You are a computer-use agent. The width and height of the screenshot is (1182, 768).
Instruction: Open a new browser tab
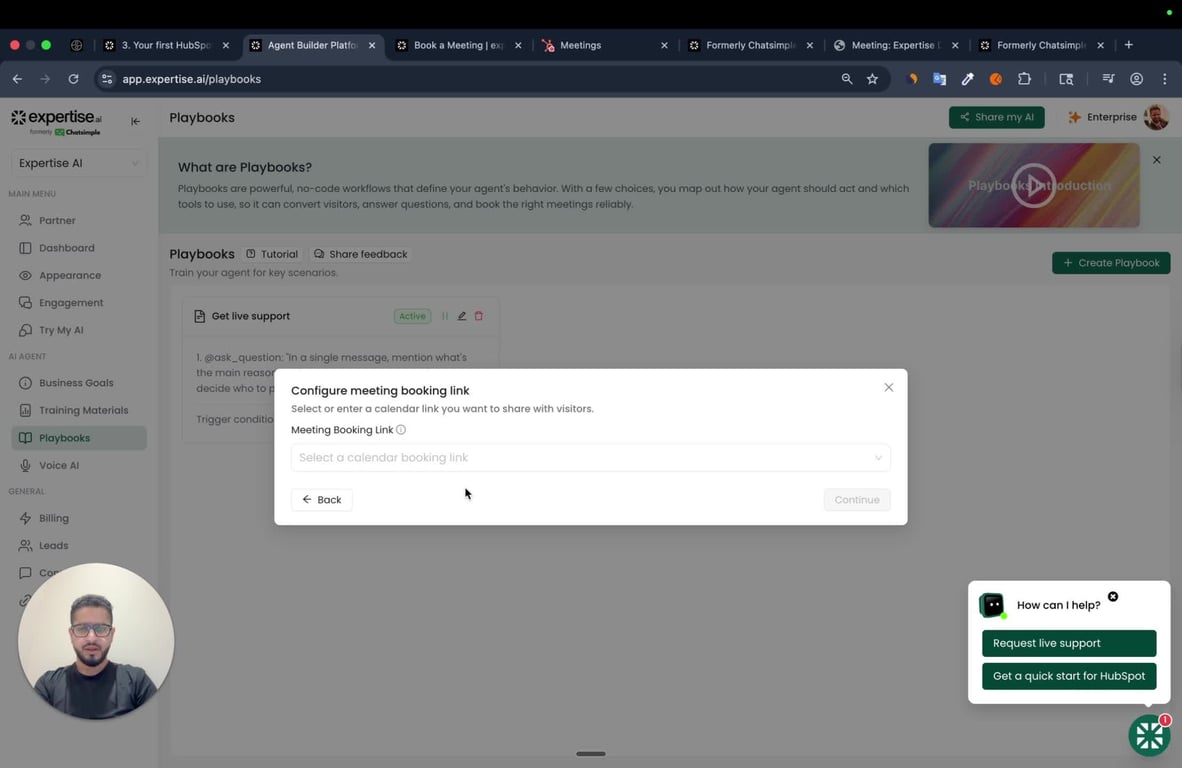click(x=1128, y=45)
